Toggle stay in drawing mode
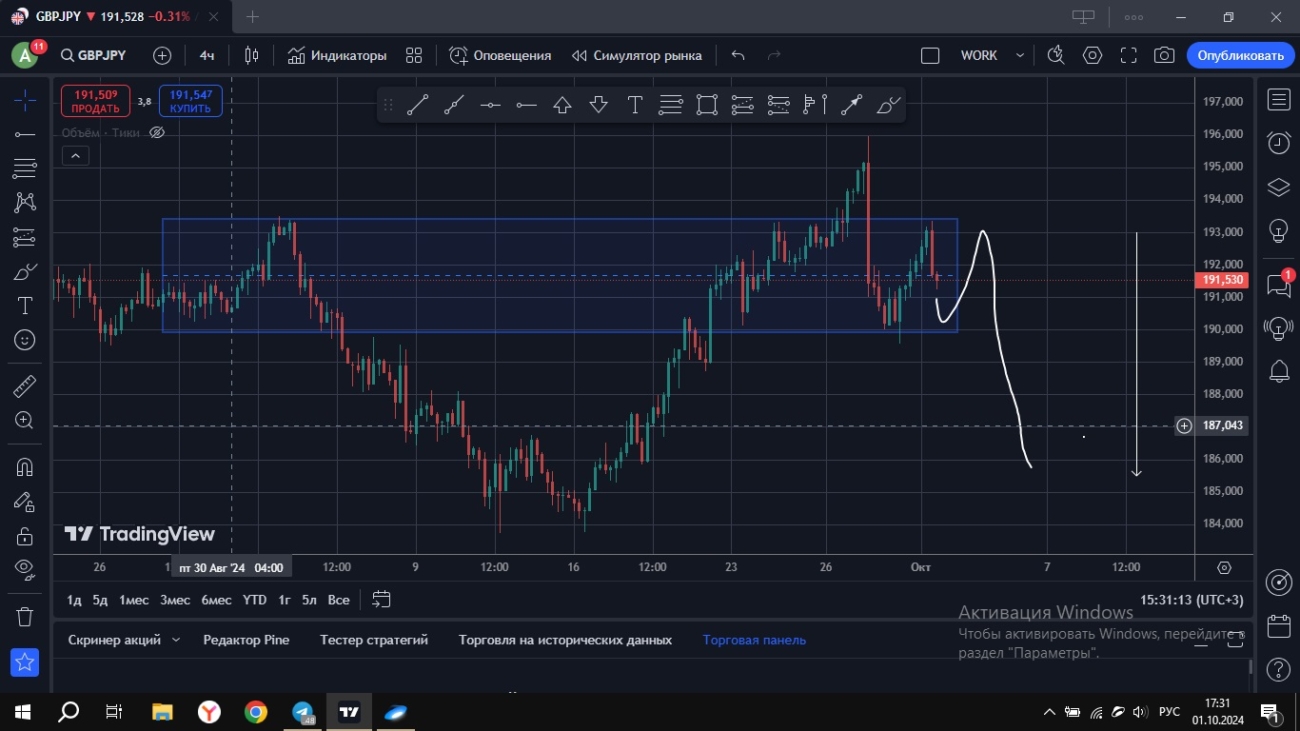Viewport: 1300px width, 731px height. pyautogui.click(x=25, y=502)
